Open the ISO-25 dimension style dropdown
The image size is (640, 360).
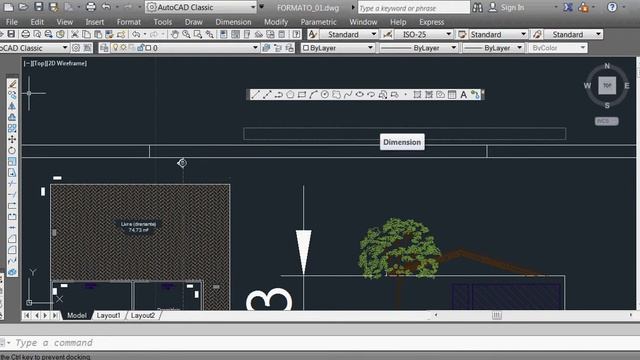coord(423,34)
